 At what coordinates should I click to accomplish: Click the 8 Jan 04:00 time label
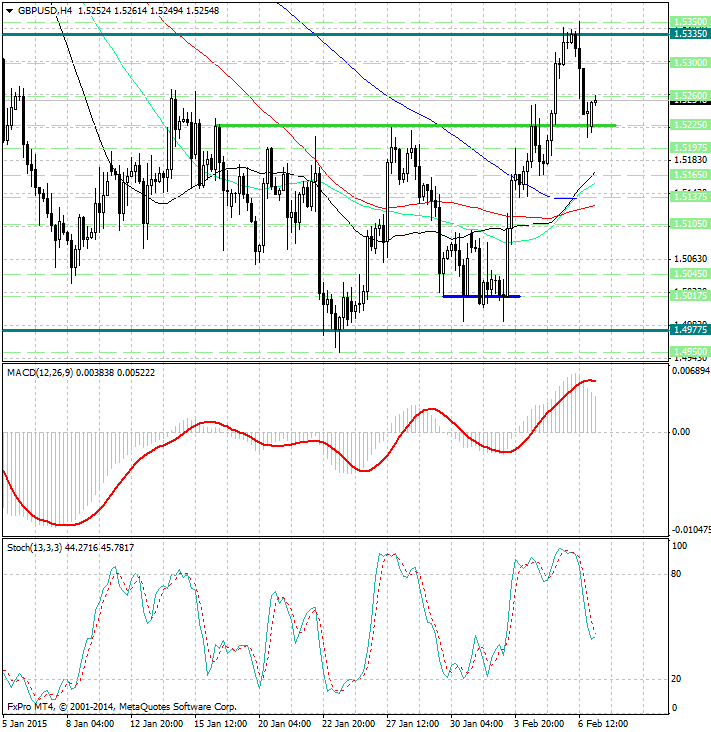pos(90,724)
